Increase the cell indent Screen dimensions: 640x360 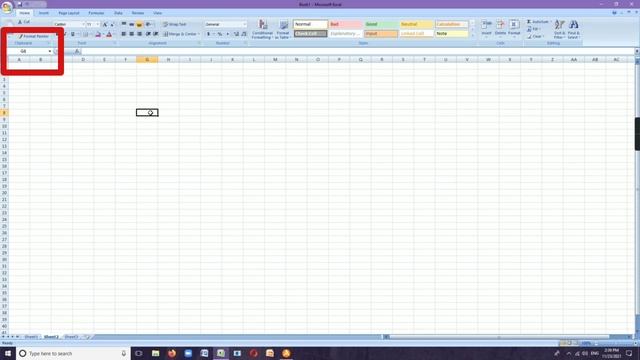pos(156,34)
